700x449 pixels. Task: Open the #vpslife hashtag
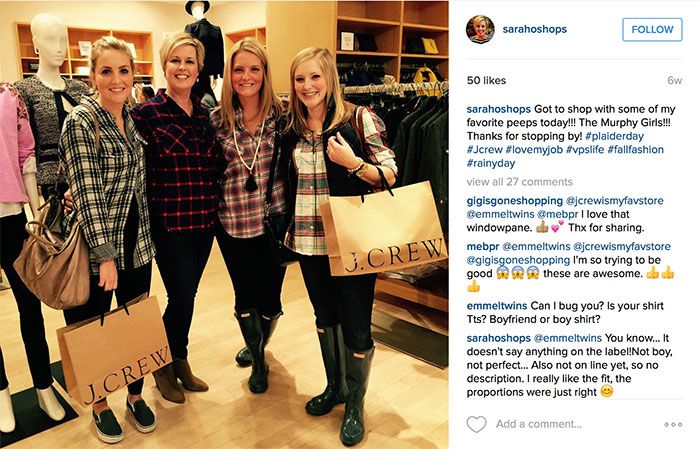click(585, 150)
